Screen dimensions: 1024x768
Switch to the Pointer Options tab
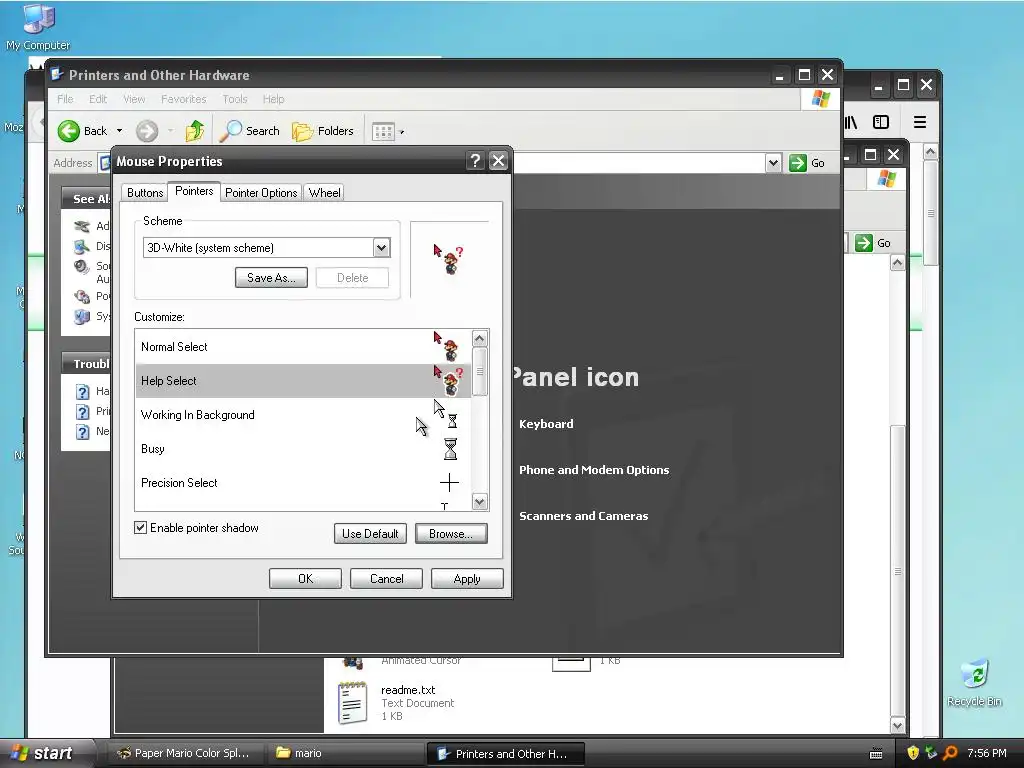pos(261,193)
